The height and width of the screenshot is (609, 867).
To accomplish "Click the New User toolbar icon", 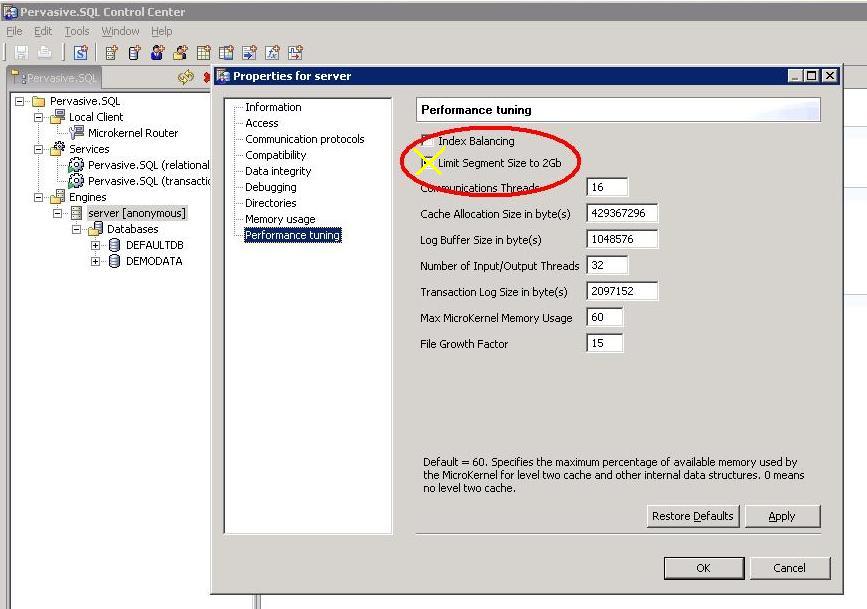I will pyautogui.click(x=158, y=53).
